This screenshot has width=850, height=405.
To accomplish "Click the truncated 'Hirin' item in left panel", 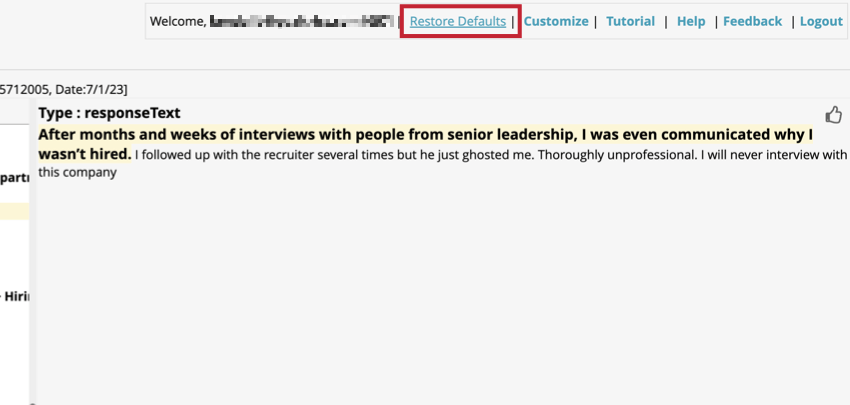I will click(14, 297).
